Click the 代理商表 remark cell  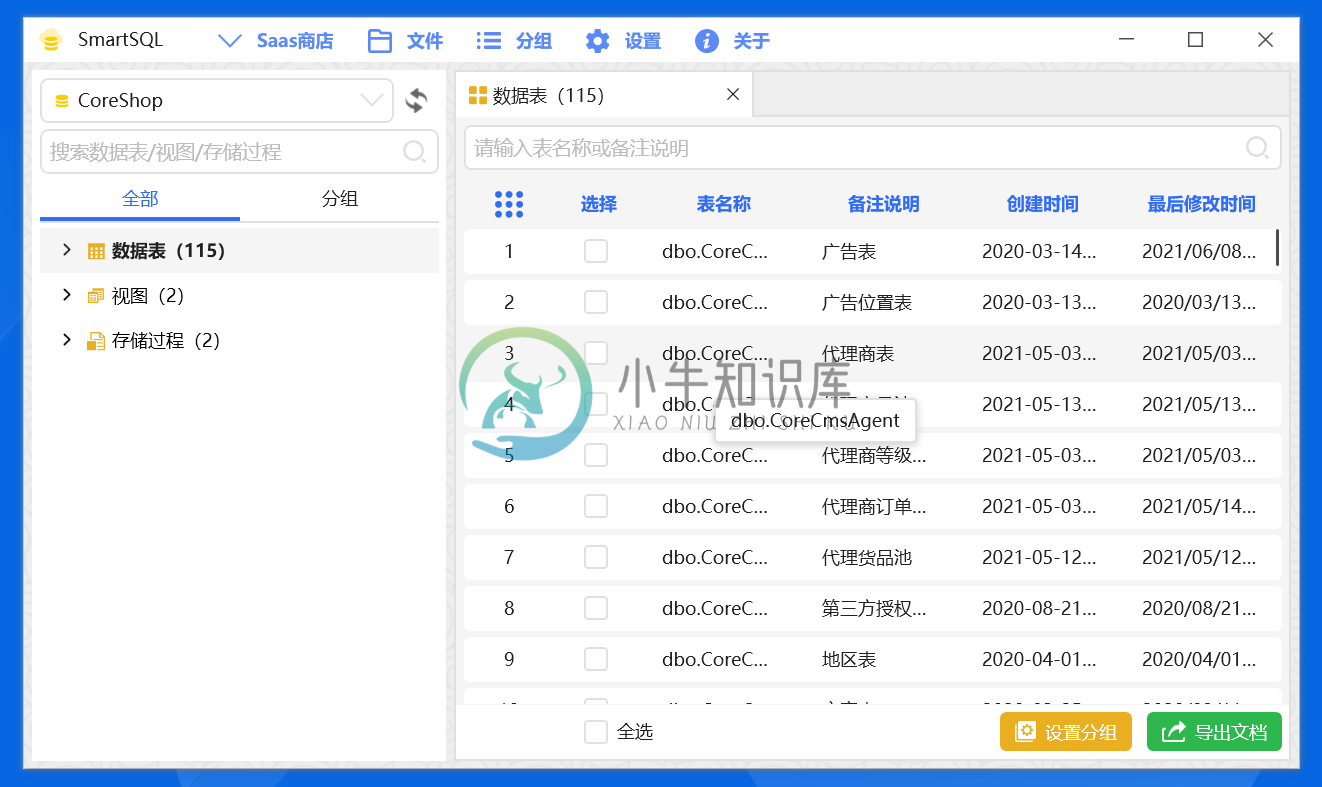pyautogui.click(x=858, y=354)
